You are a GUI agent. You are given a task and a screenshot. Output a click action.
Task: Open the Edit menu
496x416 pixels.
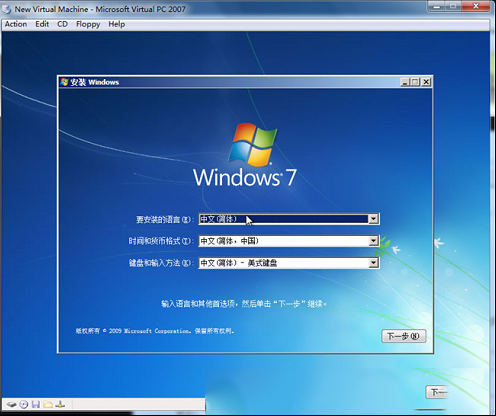42,24
